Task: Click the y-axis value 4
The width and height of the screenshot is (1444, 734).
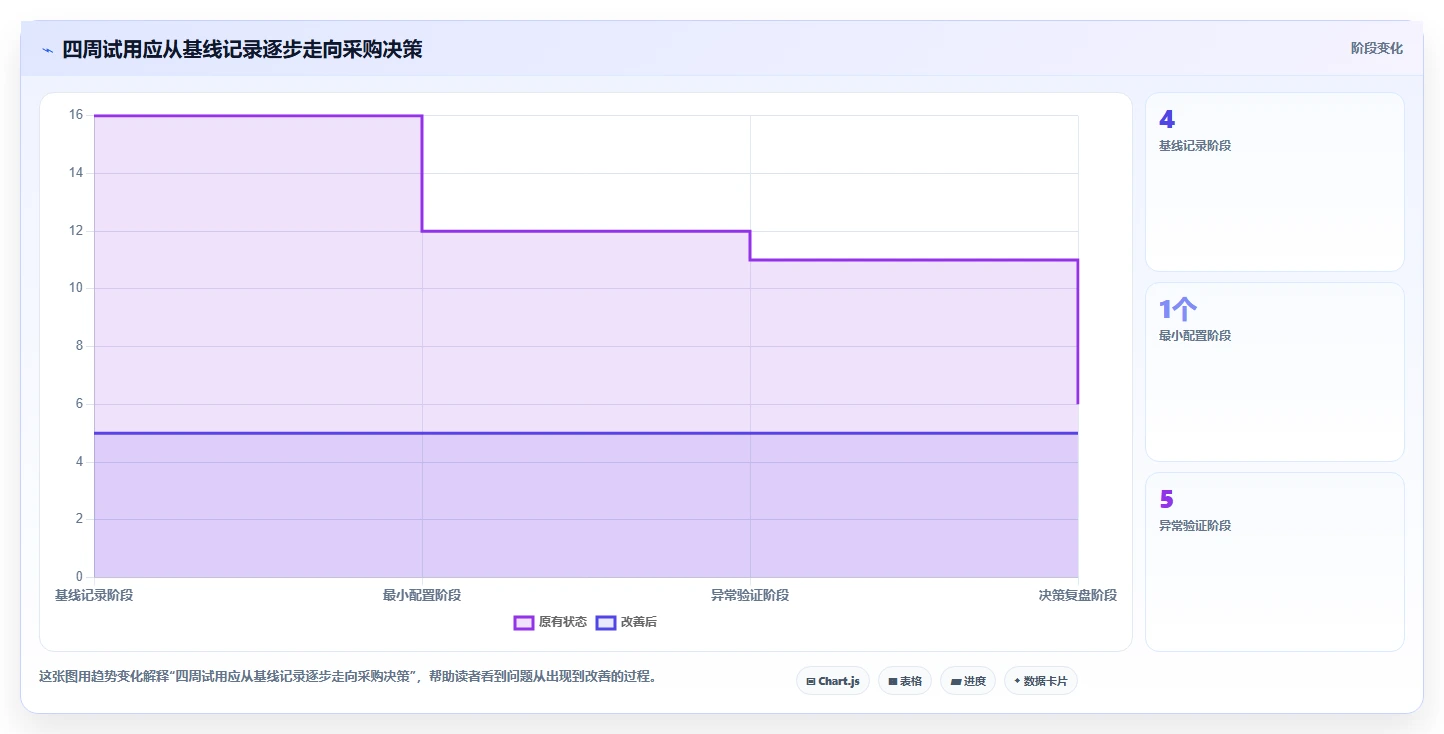Action: [79, 462]
